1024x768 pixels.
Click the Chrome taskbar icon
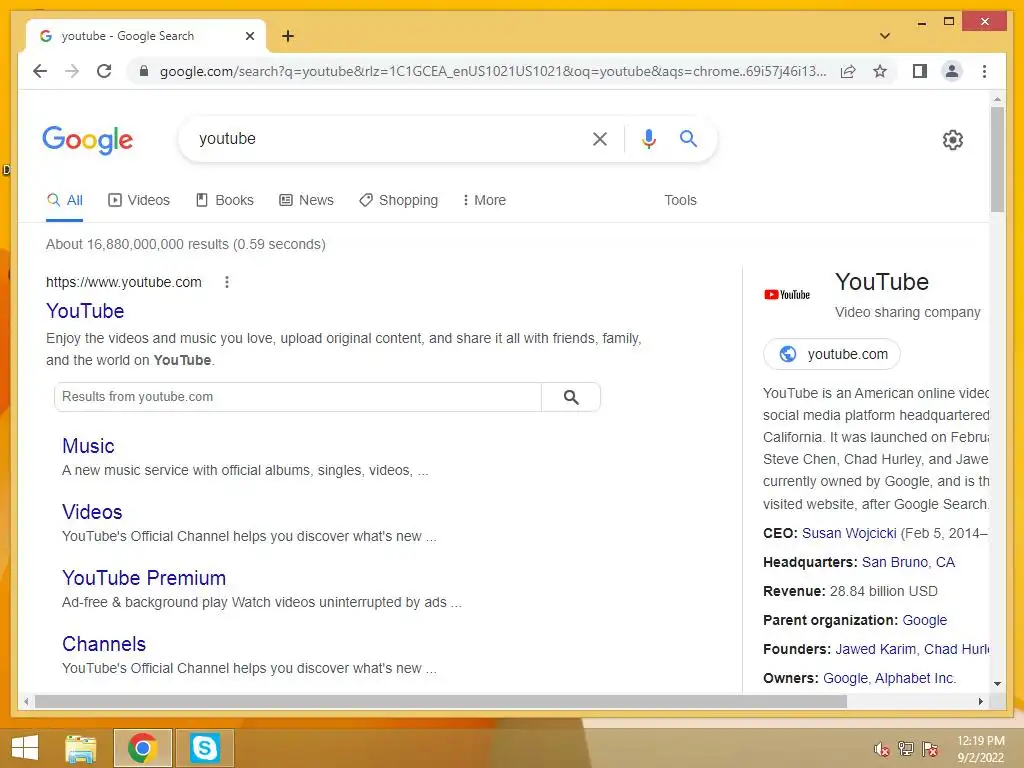tap(143, 748)
